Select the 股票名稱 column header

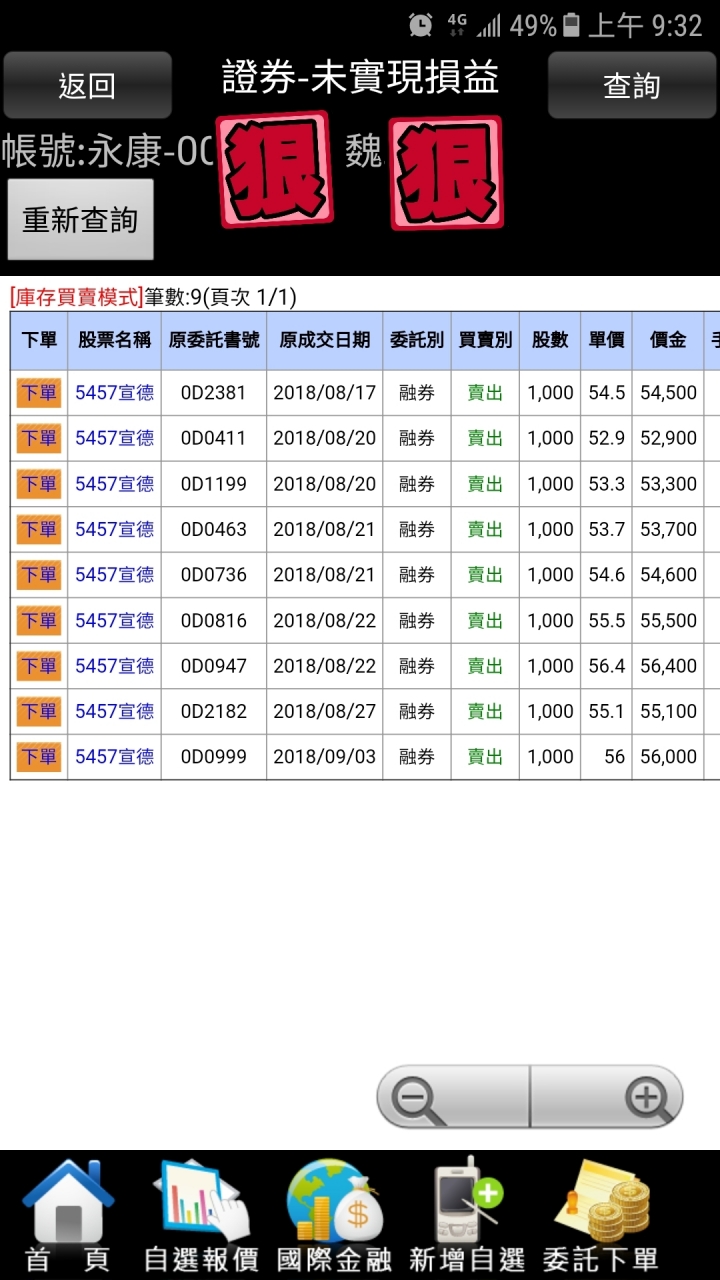click(x=115, y=340)
